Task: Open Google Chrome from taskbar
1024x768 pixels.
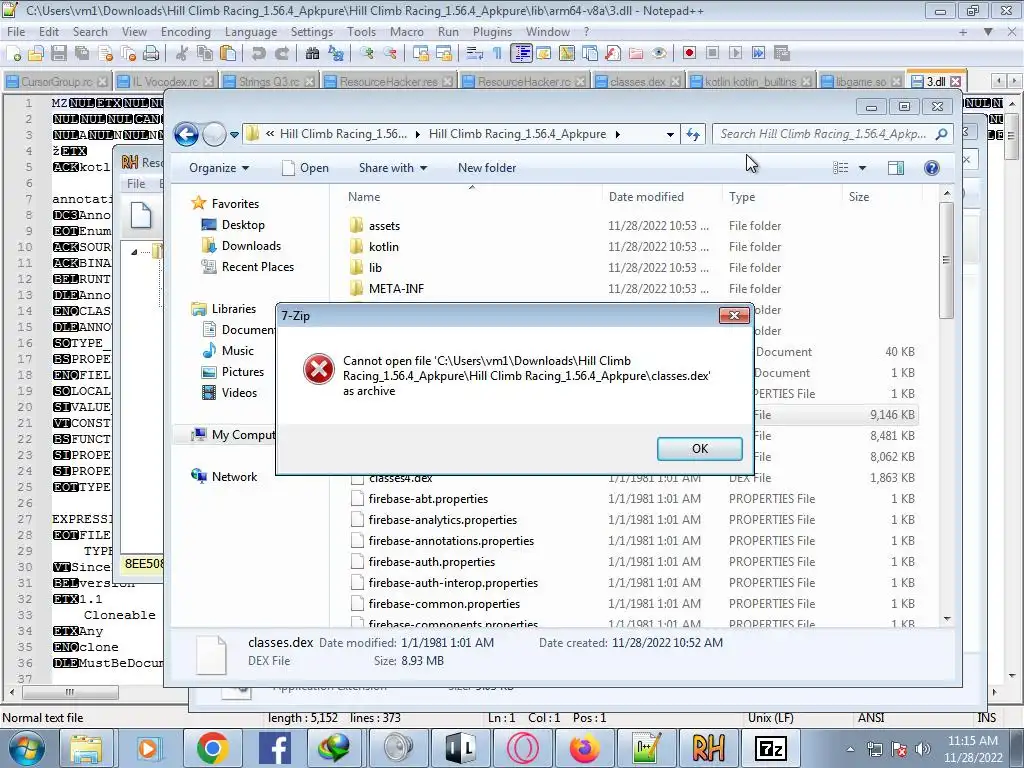Action: pyautogui.click(x=212, y=748)
